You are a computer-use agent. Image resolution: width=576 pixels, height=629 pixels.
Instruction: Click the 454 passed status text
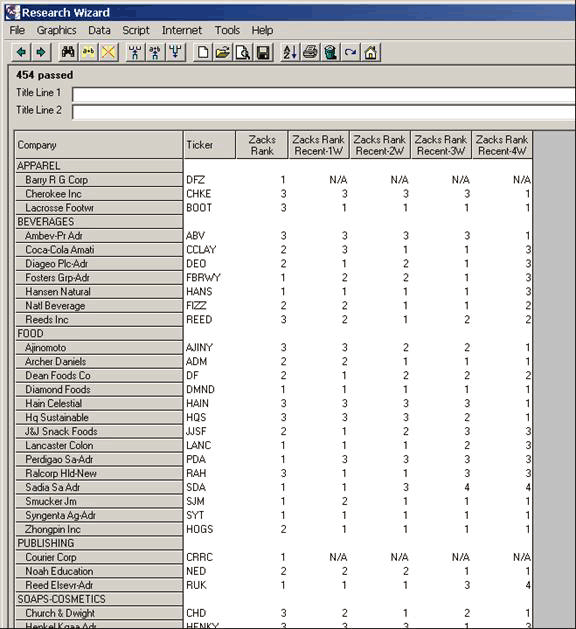pos(45,75)
